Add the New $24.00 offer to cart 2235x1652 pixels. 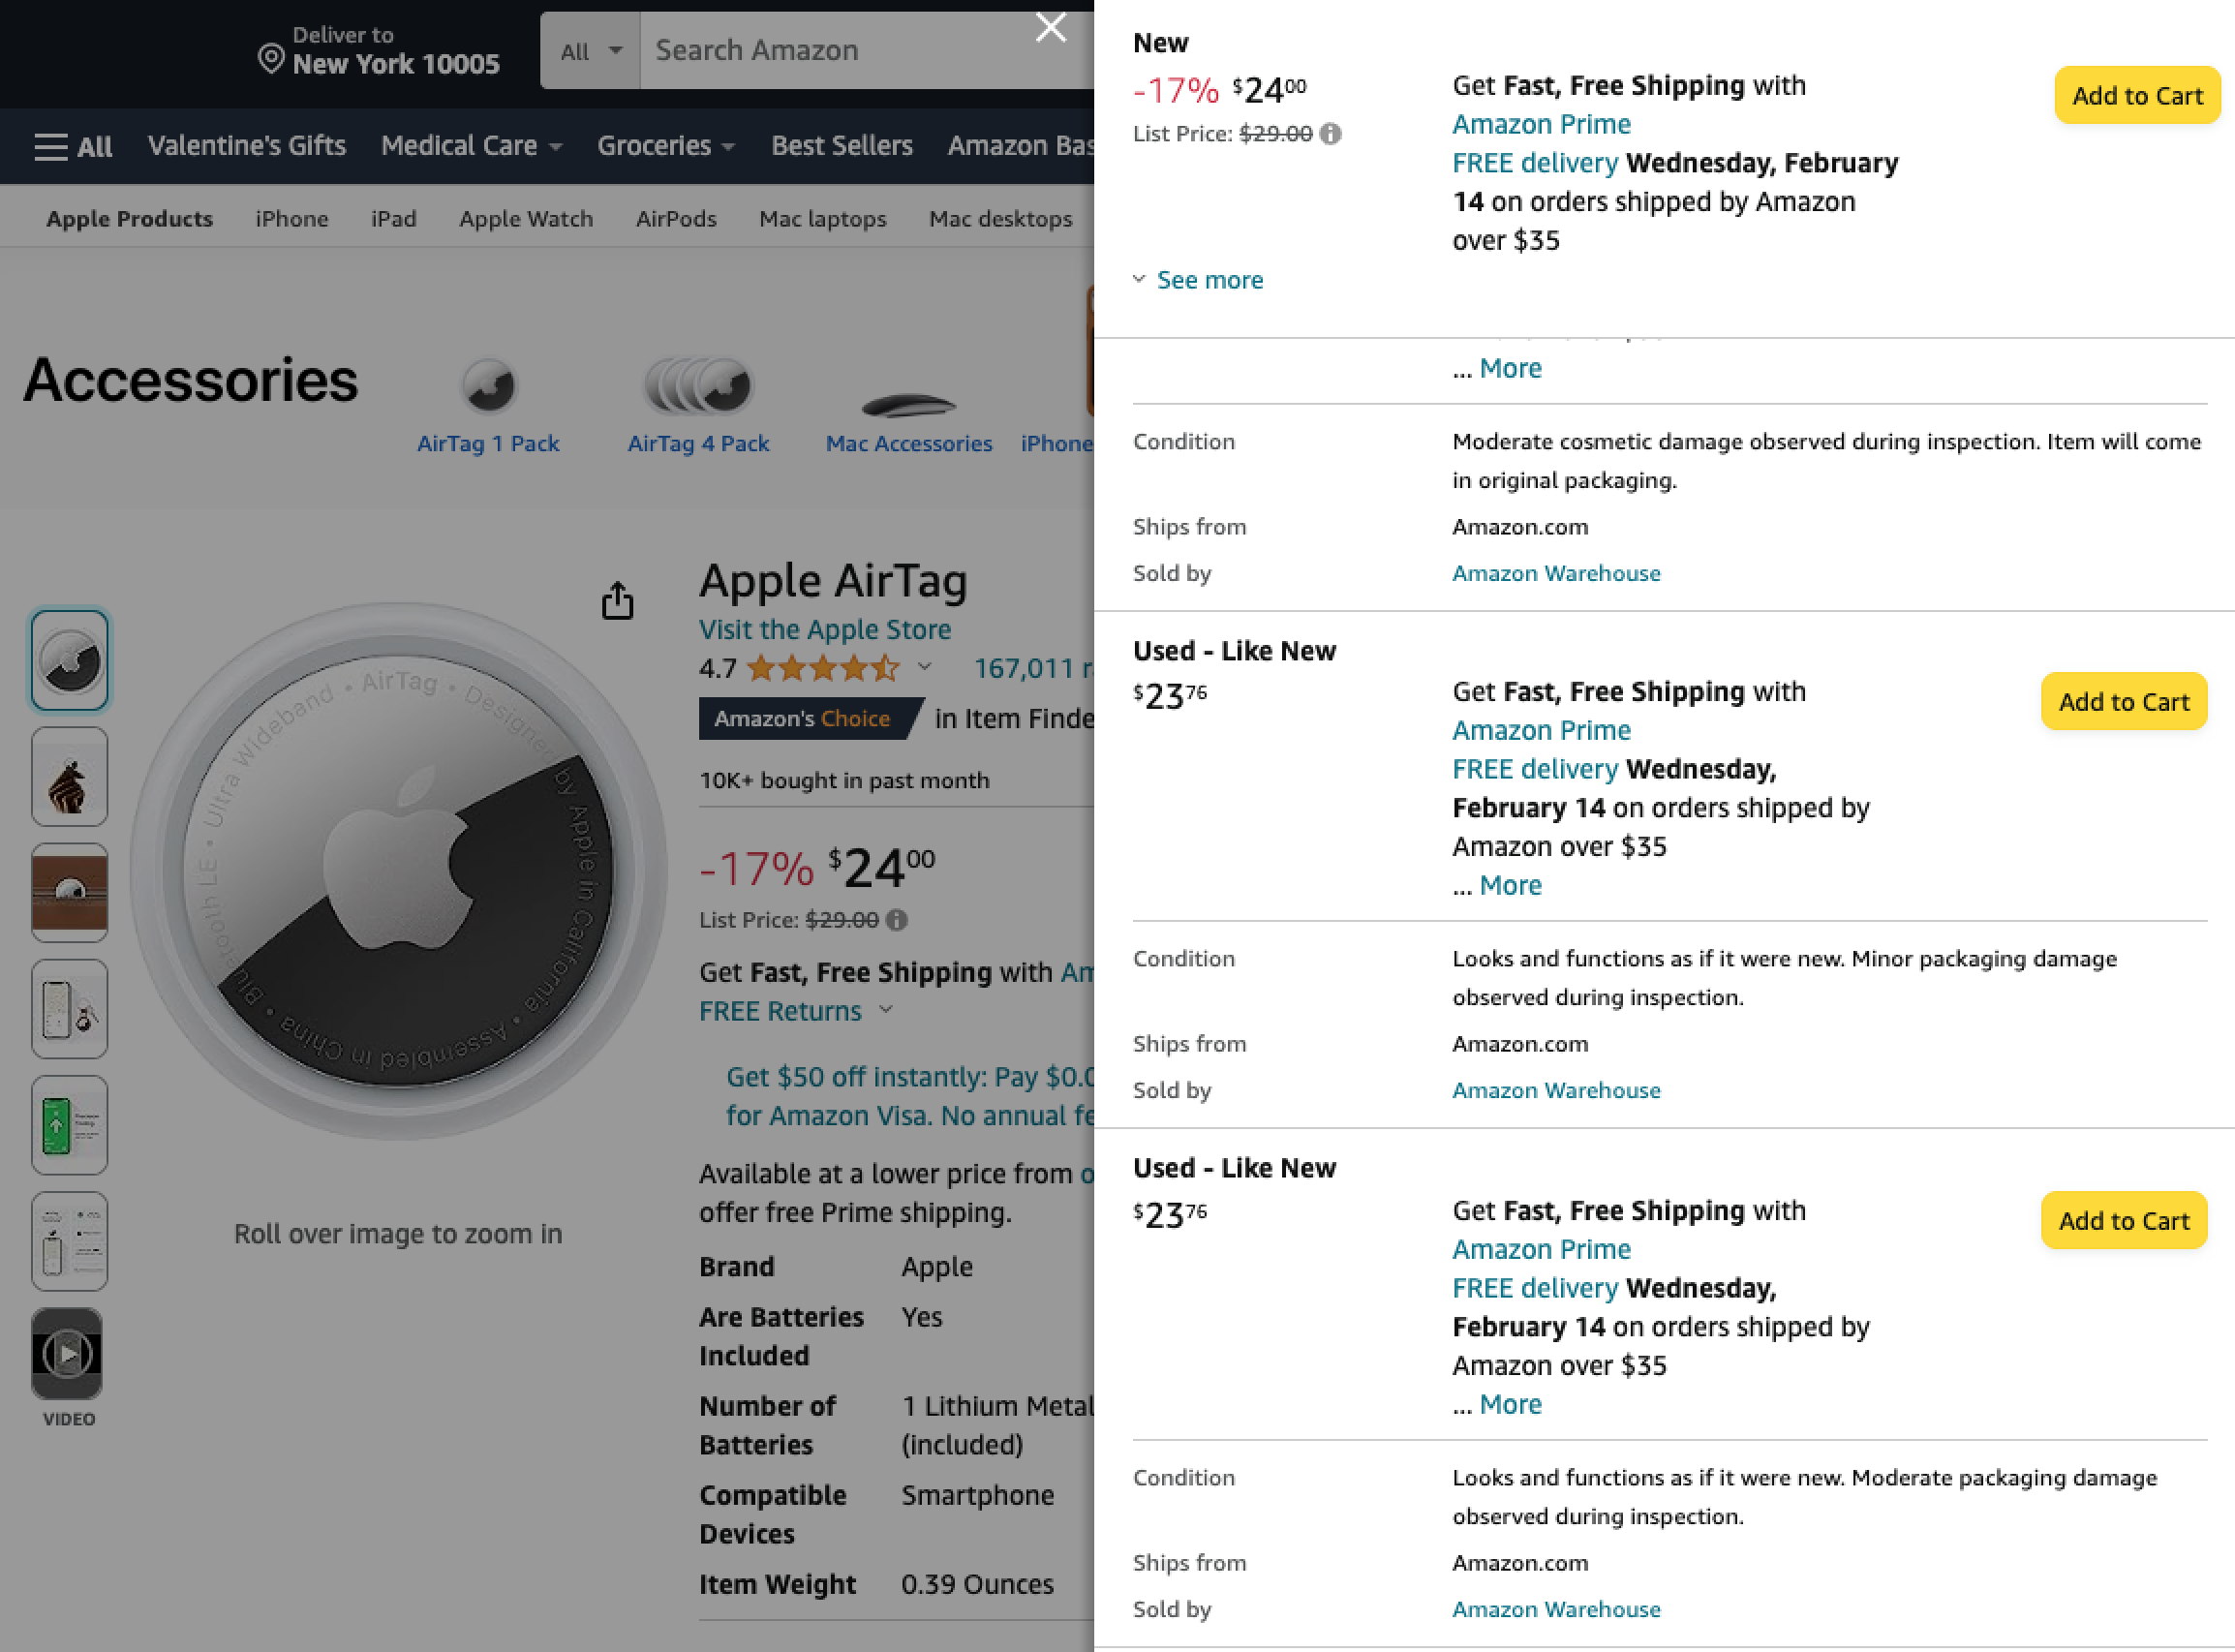click(2136, 96)
